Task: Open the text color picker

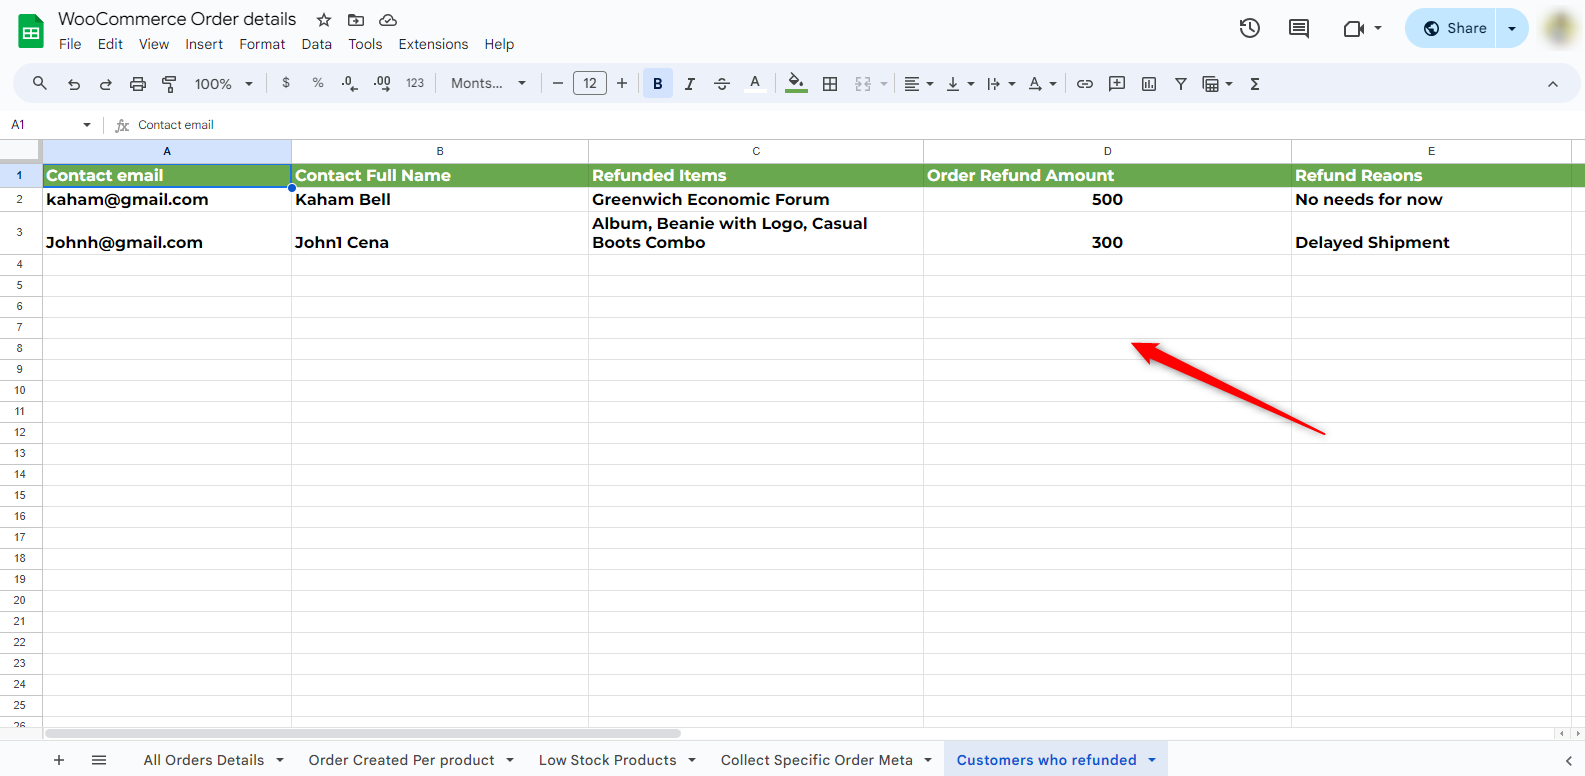Action: point(755,84)
